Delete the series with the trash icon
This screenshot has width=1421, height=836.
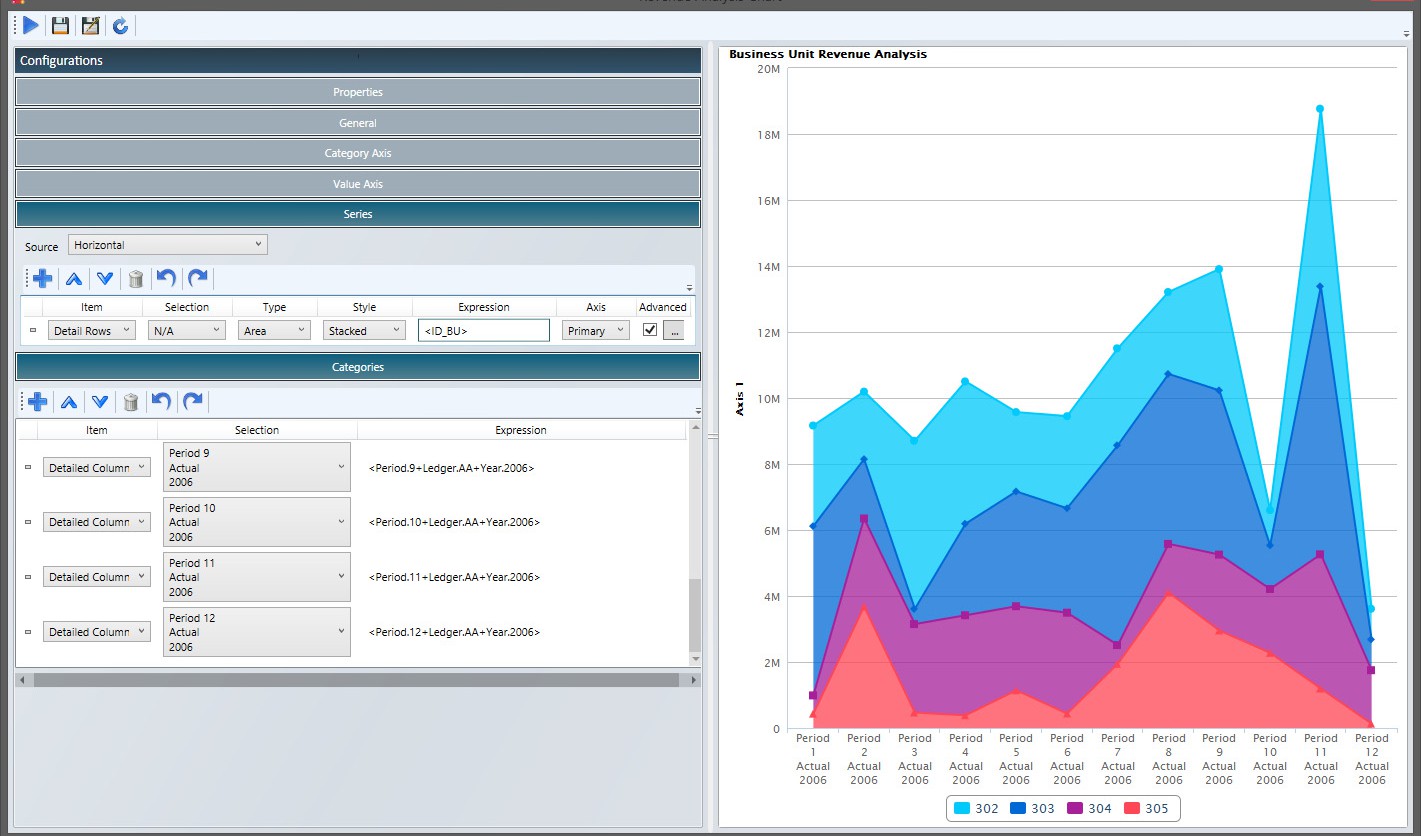(136, 279)
